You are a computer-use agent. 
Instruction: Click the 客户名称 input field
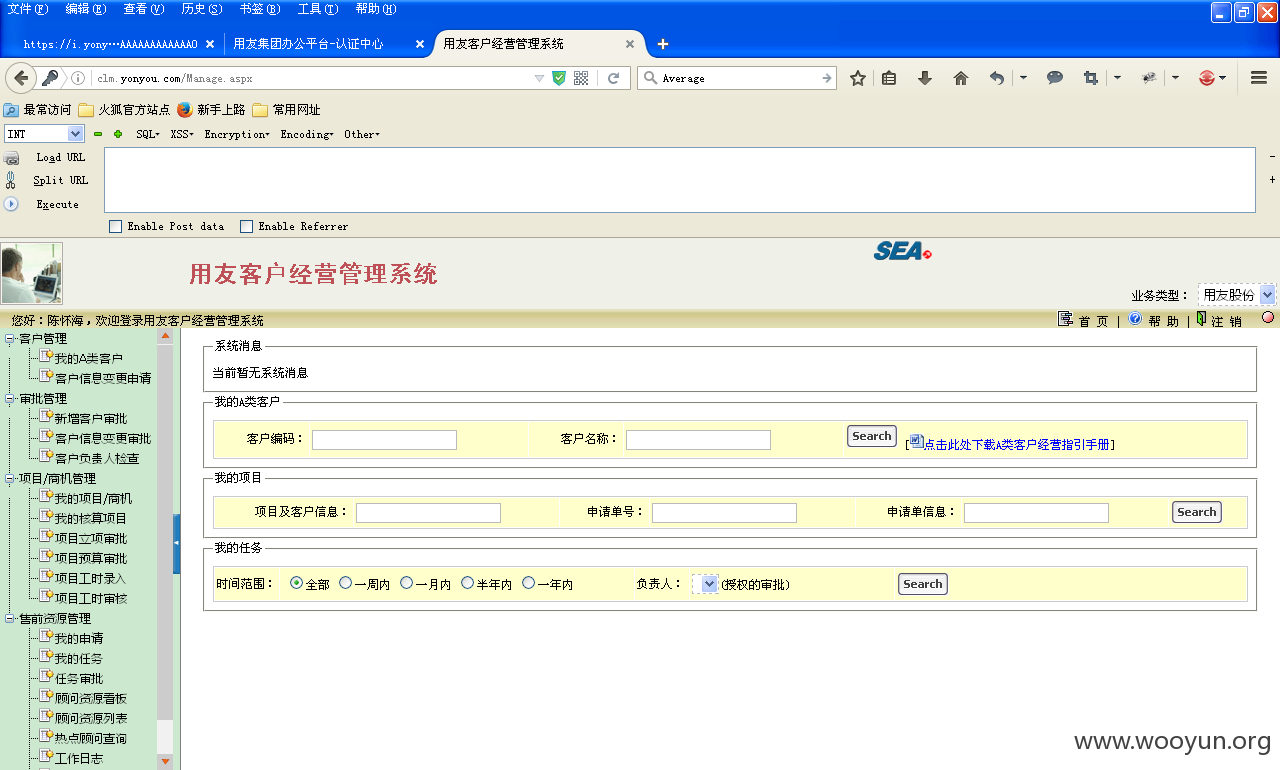point(698,440)
